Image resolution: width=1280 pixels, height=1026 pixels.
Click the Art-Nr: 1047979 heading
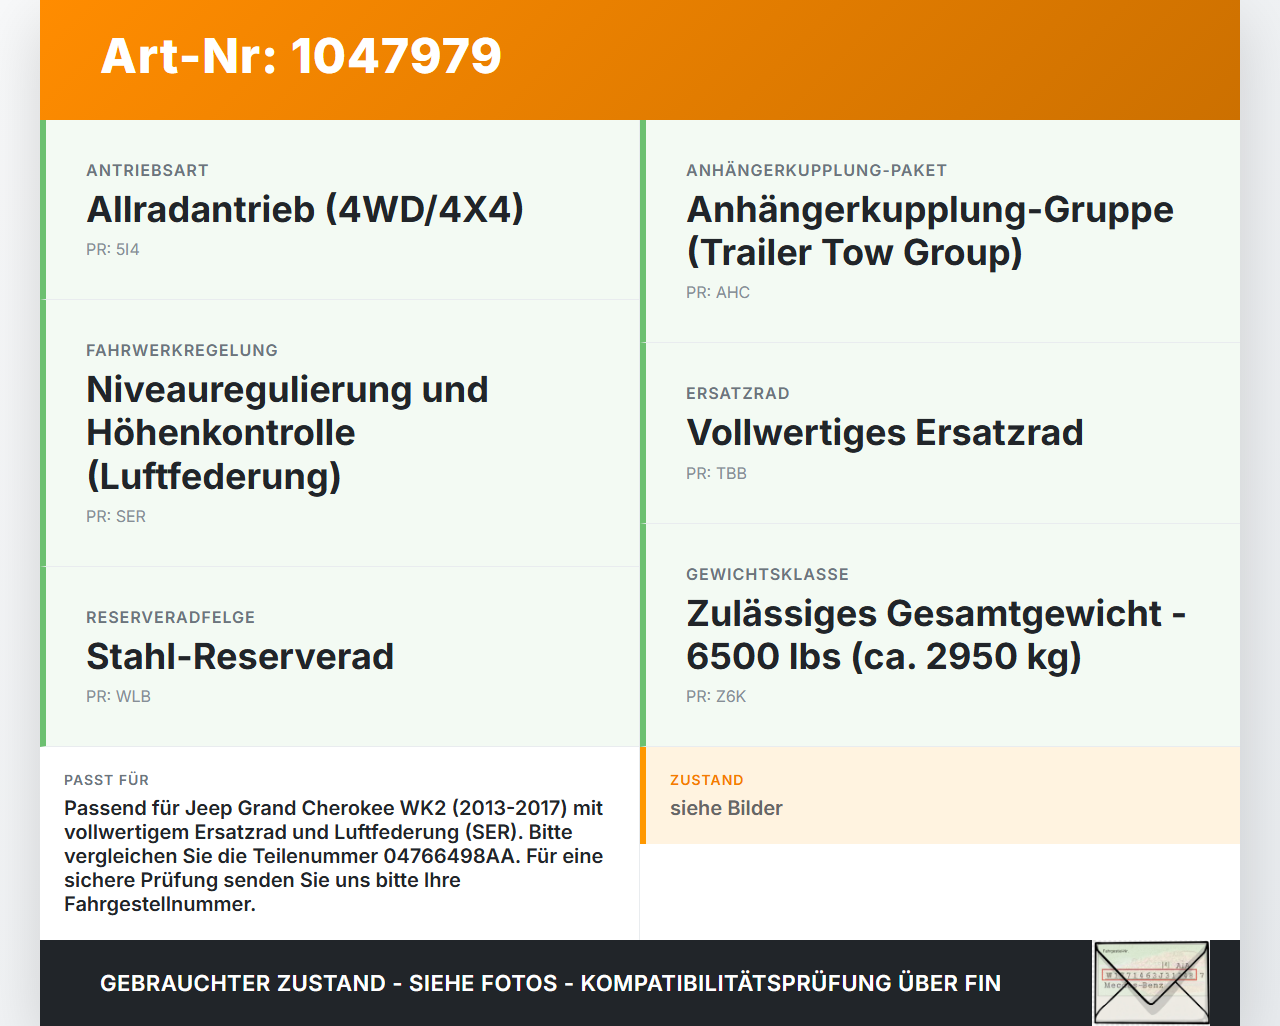[x=301, y=56]
